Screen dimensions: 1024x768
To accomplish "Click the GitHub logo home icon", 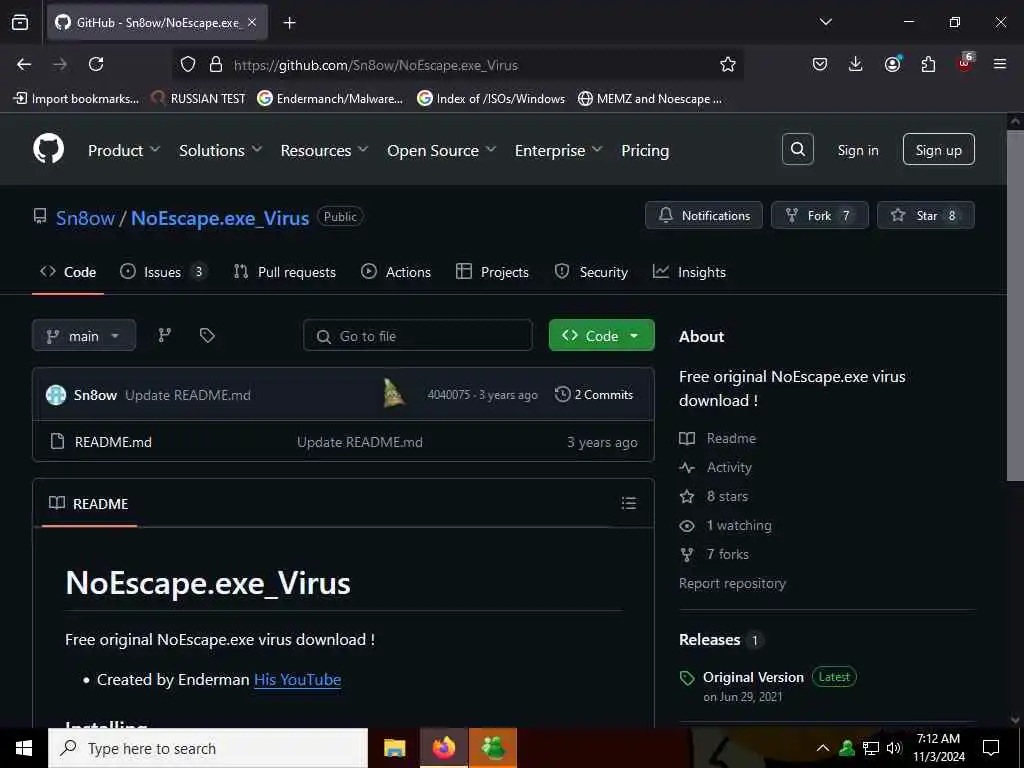I will (49, 150).
